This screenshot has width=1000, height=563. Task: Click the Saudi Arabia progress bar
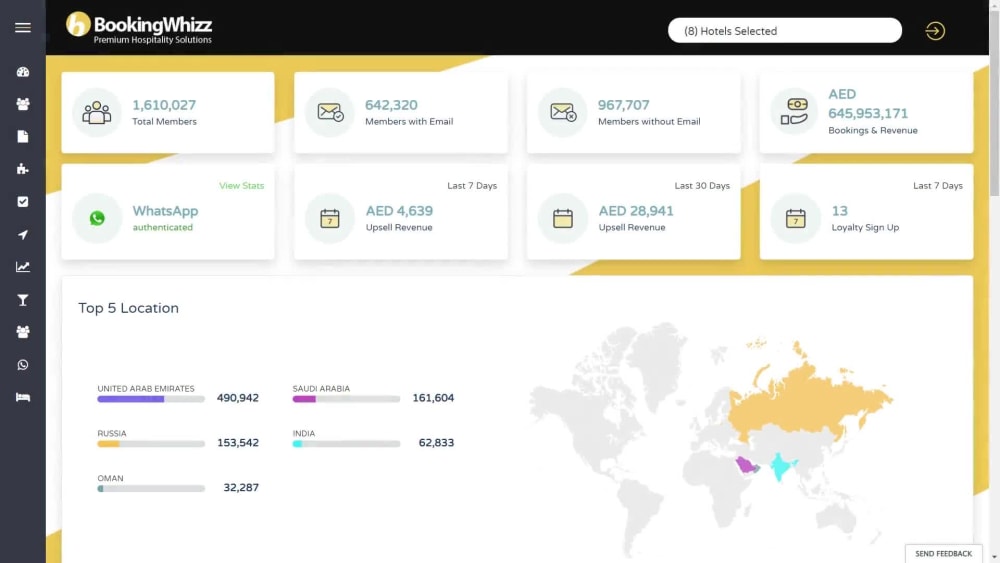coord(346,399)
